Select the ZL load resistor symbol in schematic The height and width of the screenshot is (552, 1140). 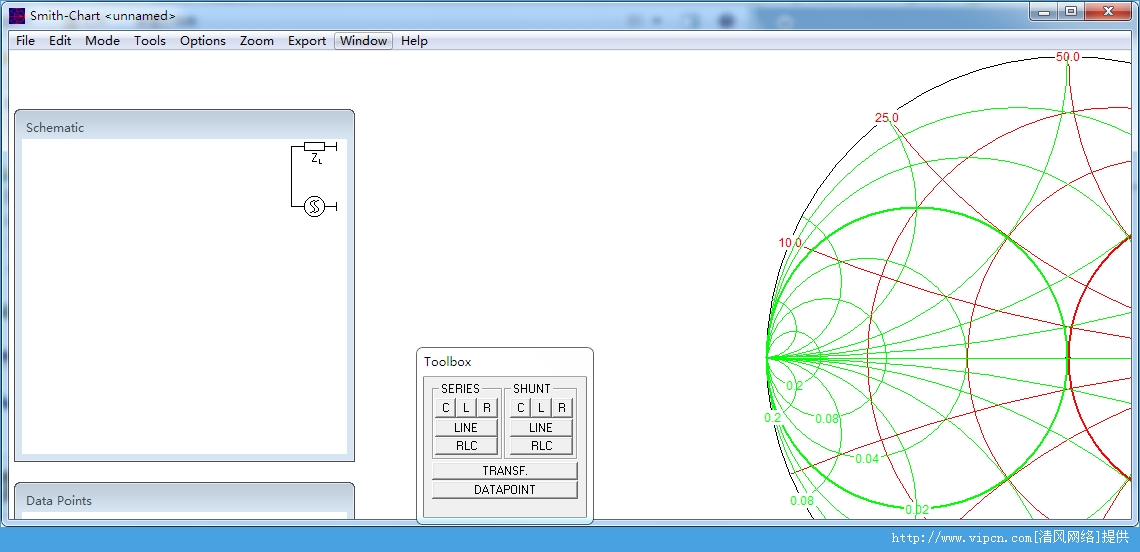(x=315, y=147)
